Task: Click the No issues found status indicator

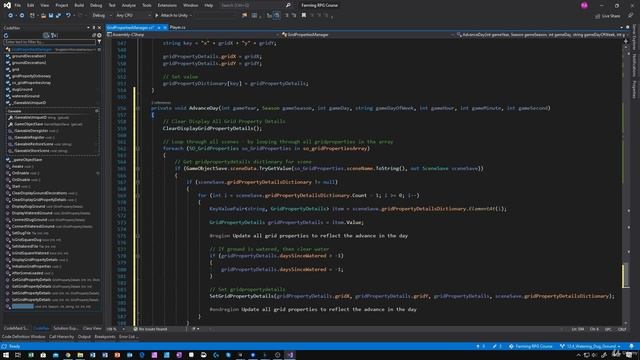Action: (x=150, y=329)
